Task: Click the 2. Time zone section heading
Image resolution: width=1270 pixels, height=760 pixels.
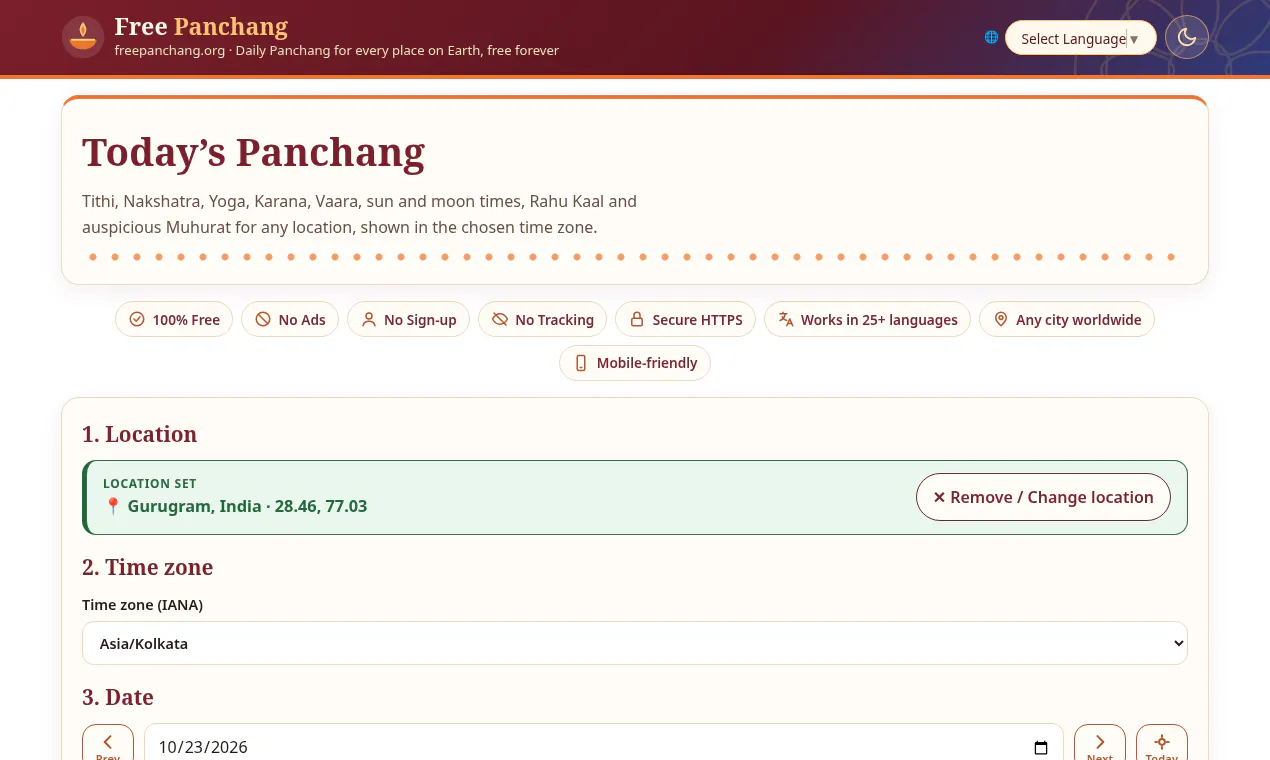Action: point(148,567)
